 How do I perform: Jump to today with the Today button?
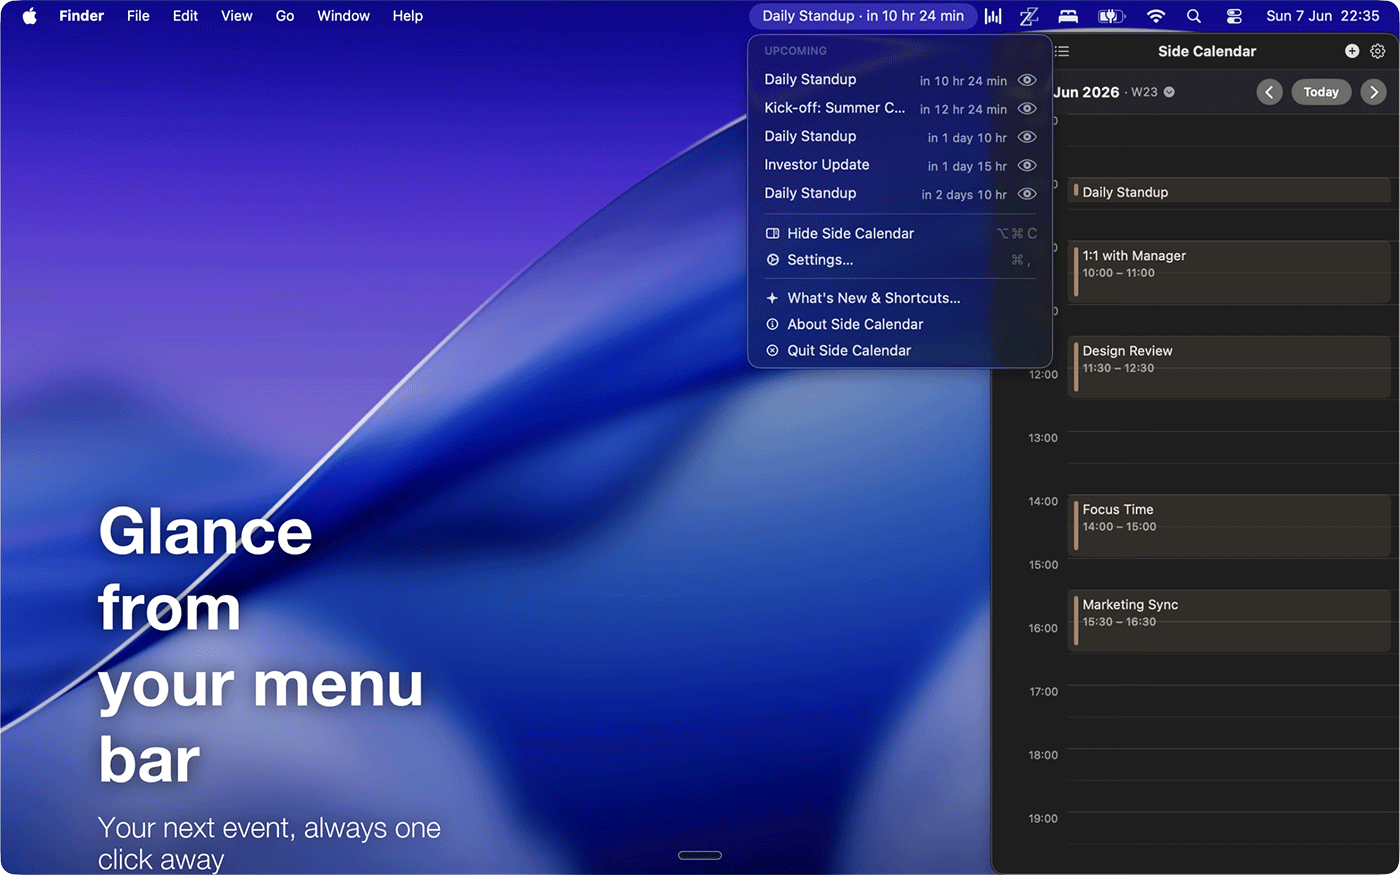[1321, 92]
